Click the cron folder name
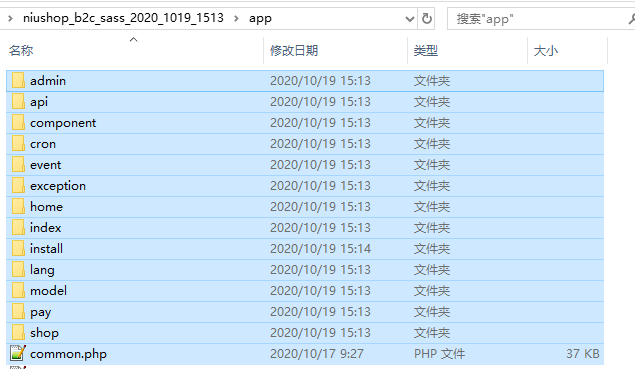 tap(43, 144)
